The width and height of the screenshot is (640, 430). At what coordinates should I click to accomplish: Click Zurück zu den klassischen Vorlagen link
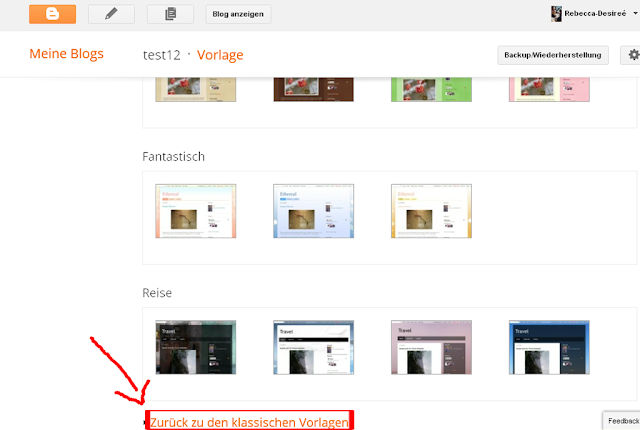tap(249, 422)
